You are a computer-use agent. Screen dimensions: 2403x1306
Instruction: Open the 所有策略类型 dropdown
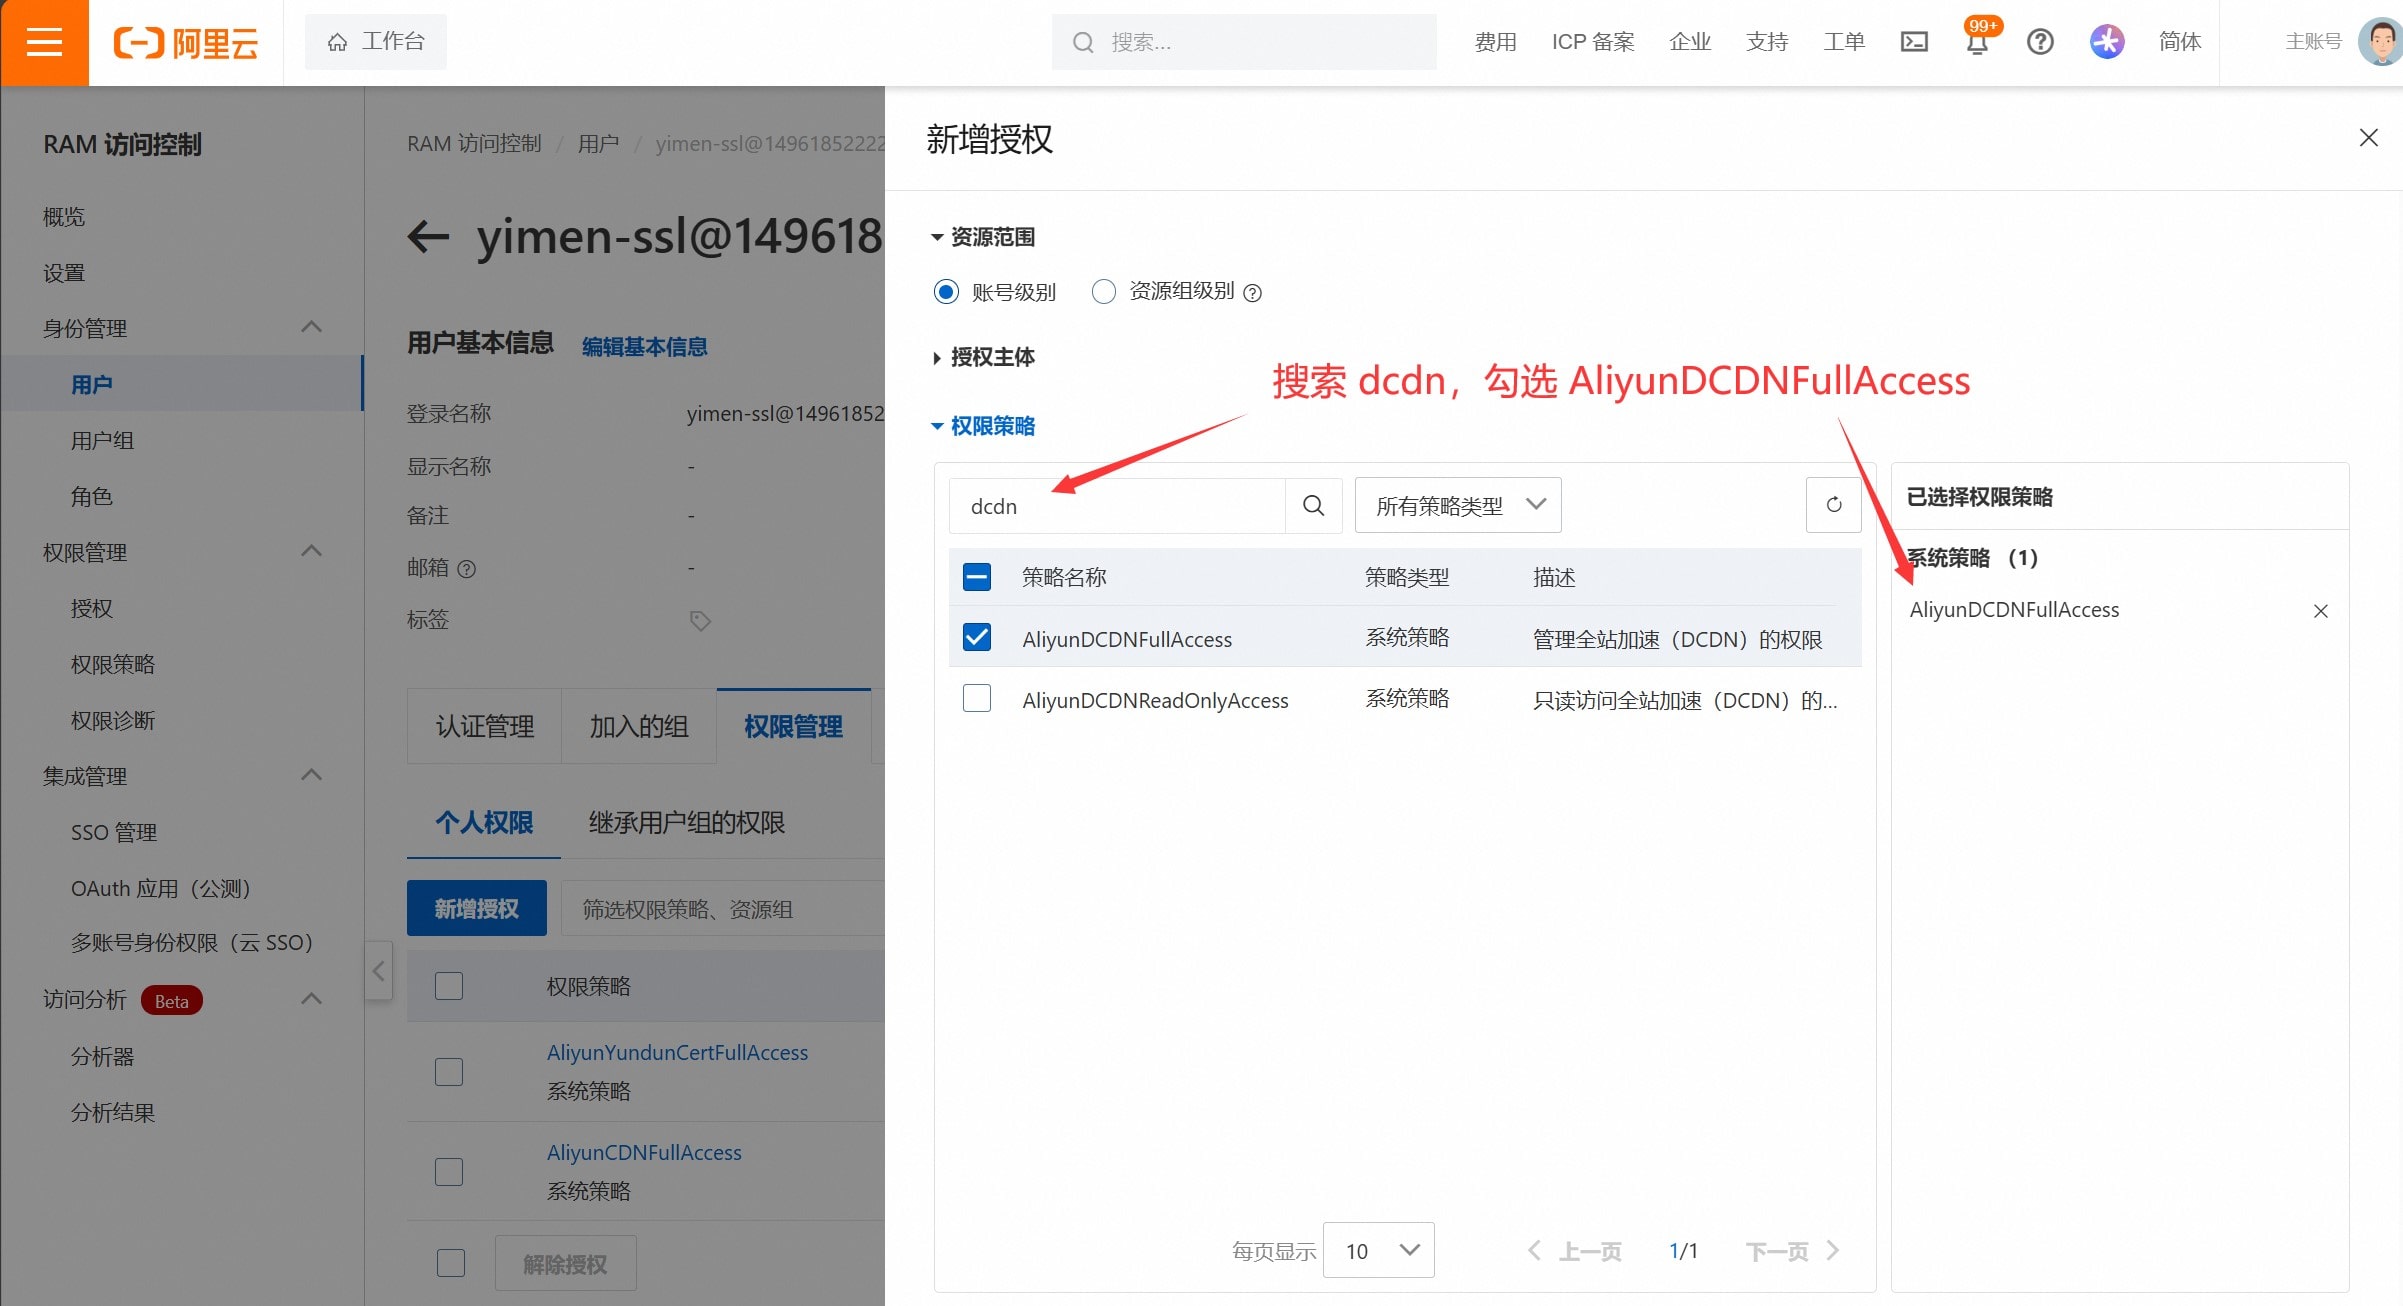(1457, 506)
